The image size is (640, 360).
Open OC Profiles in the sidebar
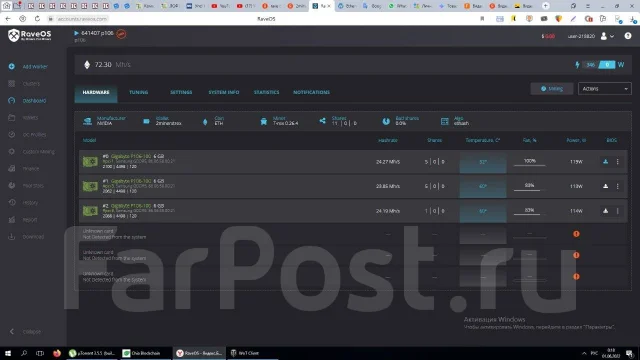coord(34,134)
